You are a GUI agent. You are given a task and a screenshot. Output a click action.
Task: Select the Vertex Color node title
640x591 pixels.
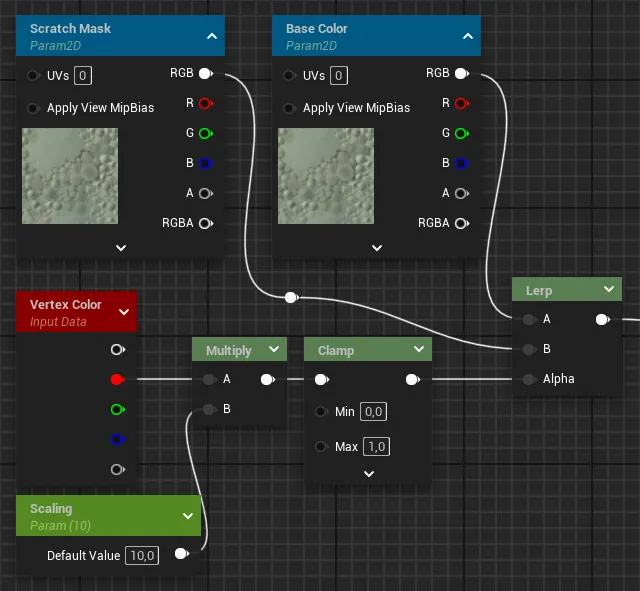click(x=65, y=304)
